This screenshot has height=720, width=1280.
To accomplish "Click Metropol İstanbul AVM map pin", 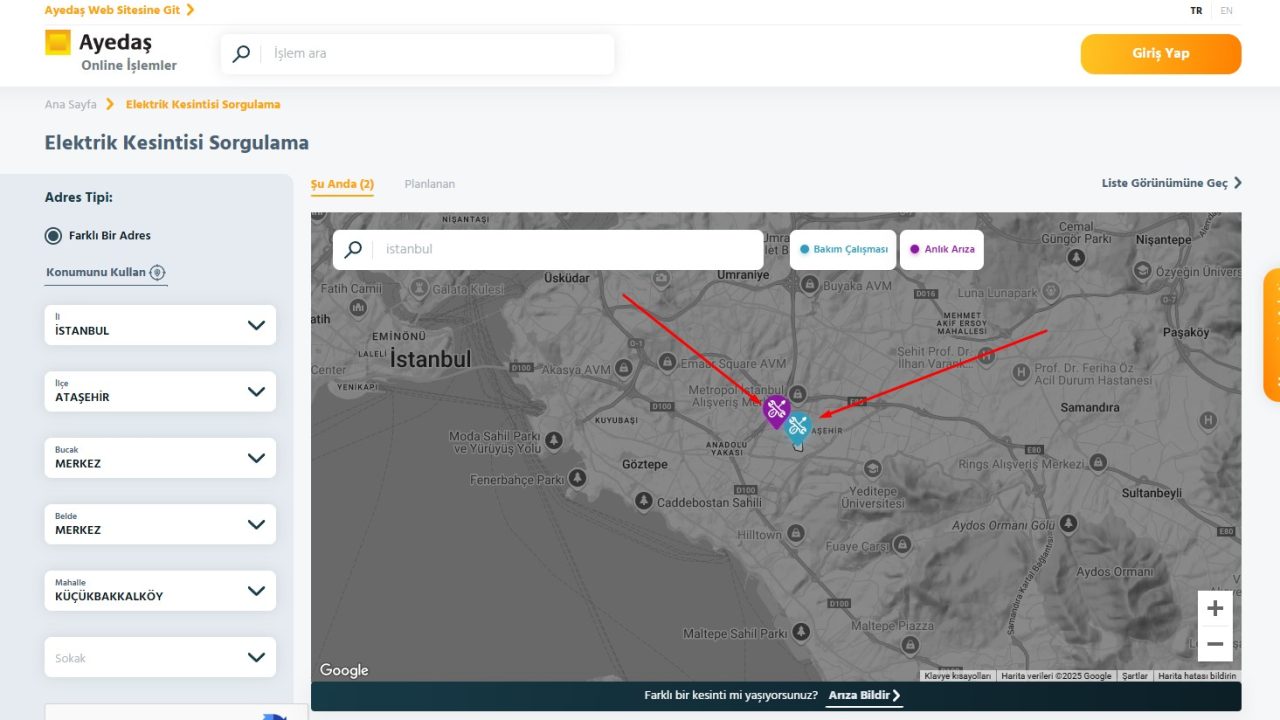I will (797, 393).
